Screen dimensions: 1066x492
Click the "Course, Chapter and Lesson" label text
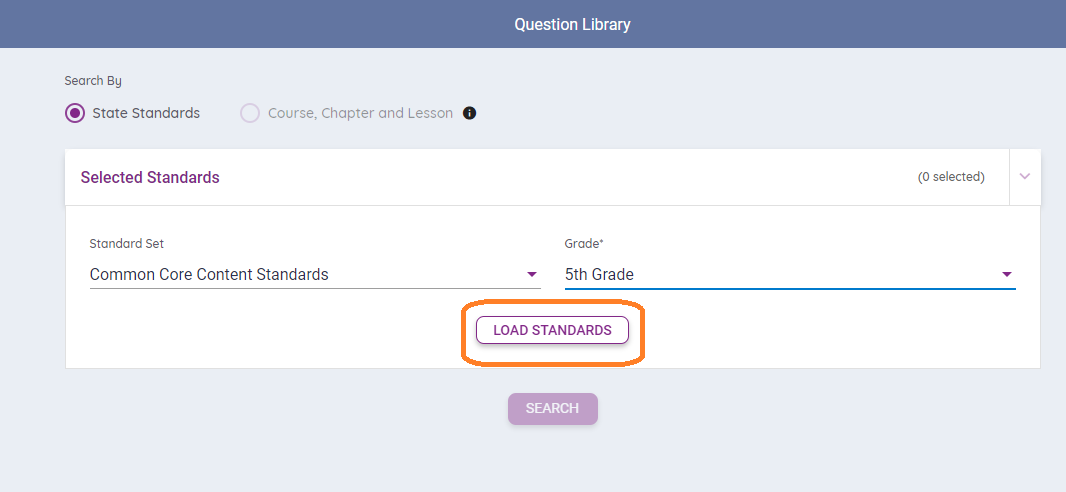[x=360, y=113]
